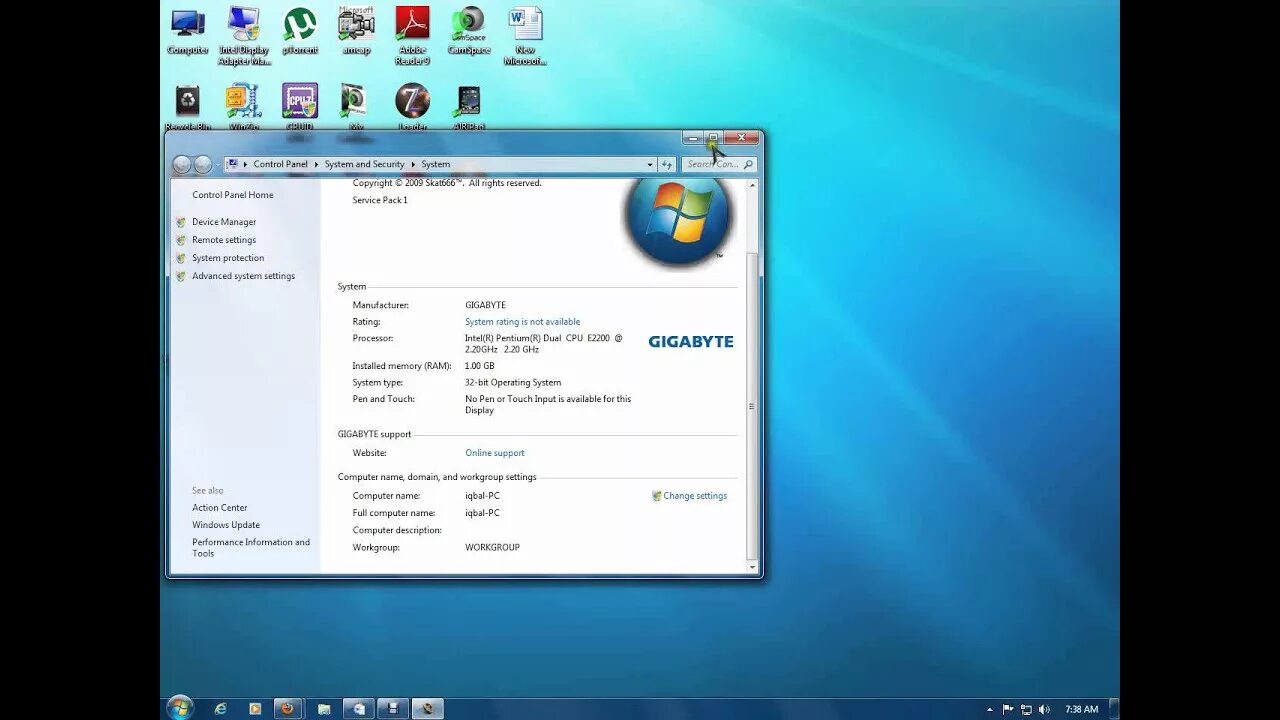Open Control Panel Home link

[232, 195]
